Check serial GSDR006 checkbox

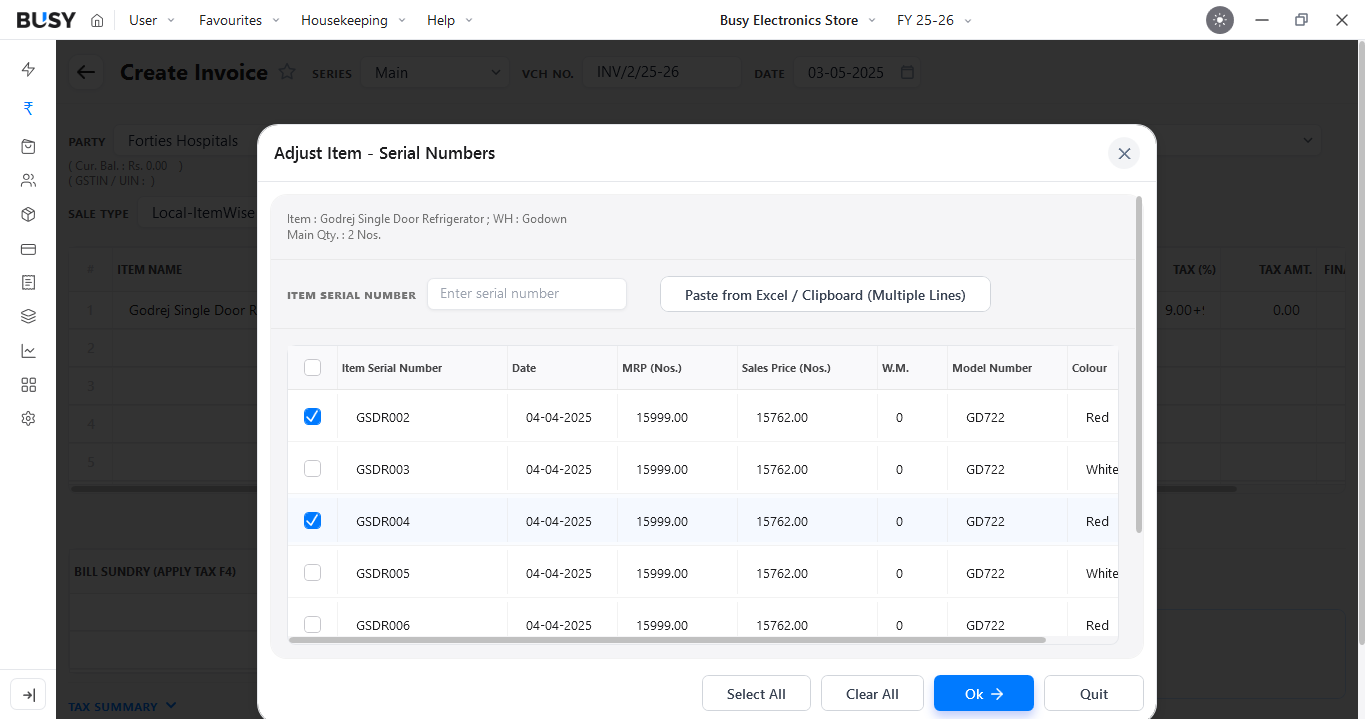point(312,625)
